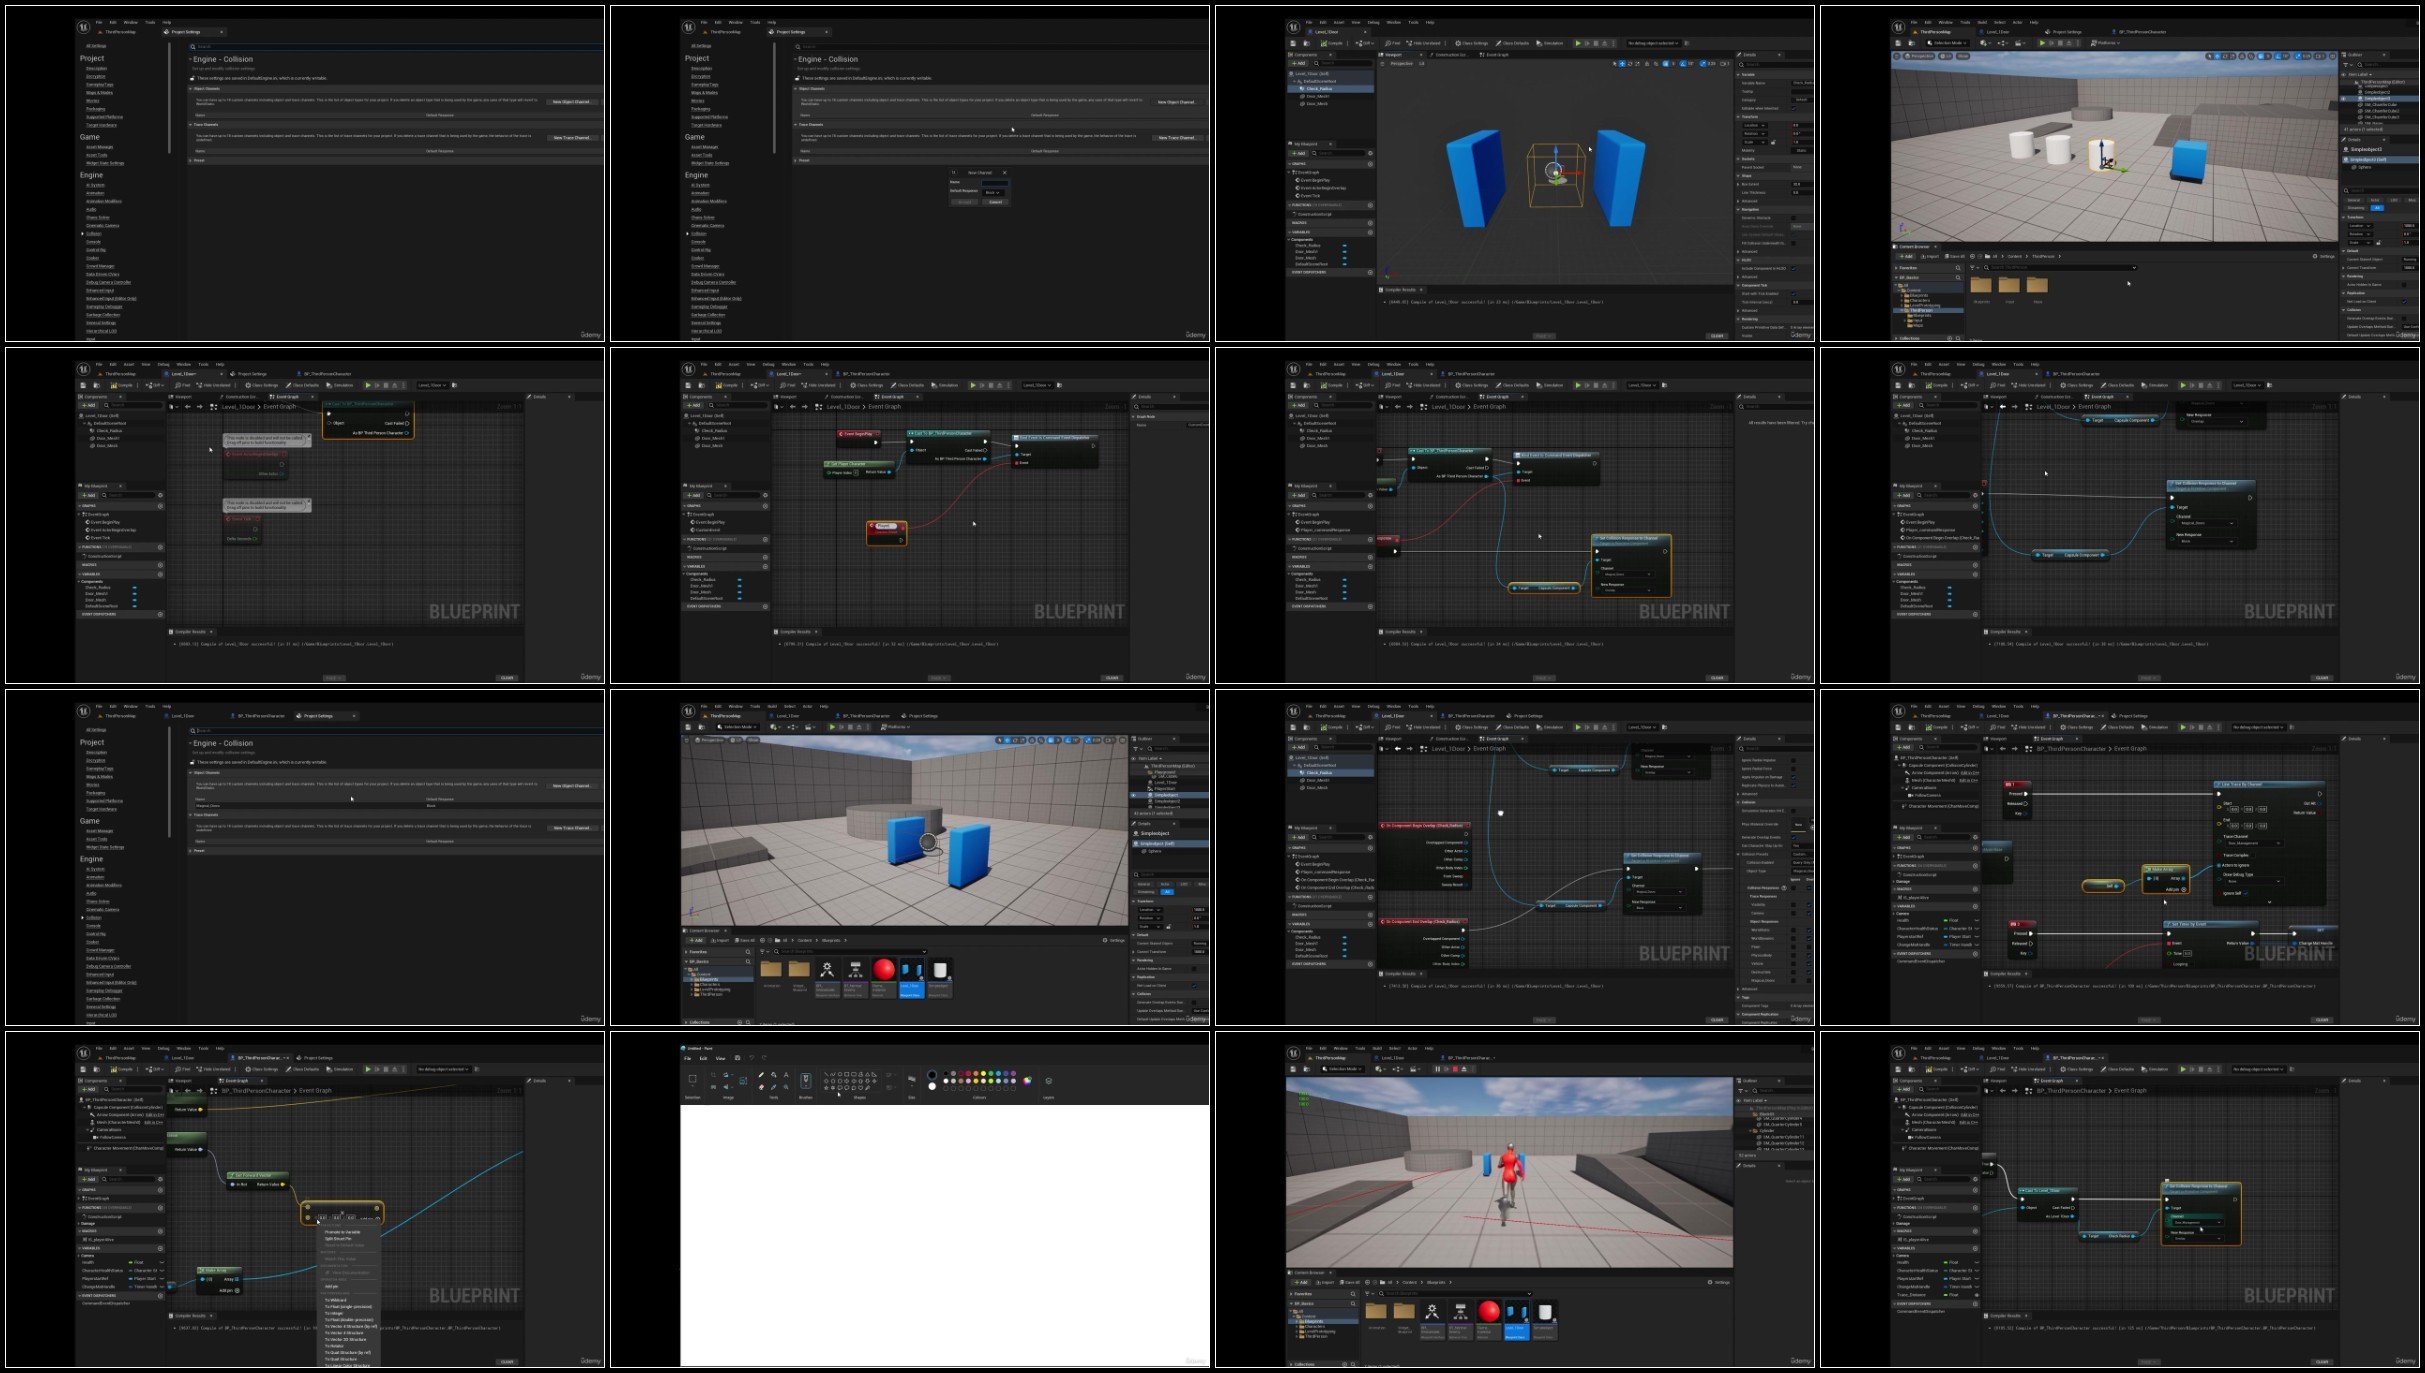Expand the Preset section behind the New Channel dialog
Image resolution: width=2425 pixels, height=1373 pixels.
pos(795,160)
